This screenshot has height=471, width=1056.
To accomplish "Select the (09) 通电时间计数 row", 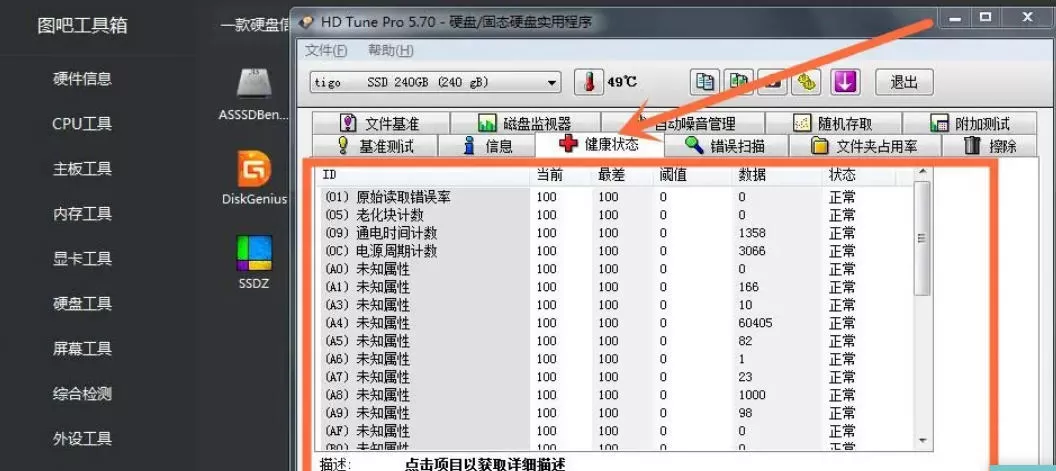I will [x=616, y=233].
